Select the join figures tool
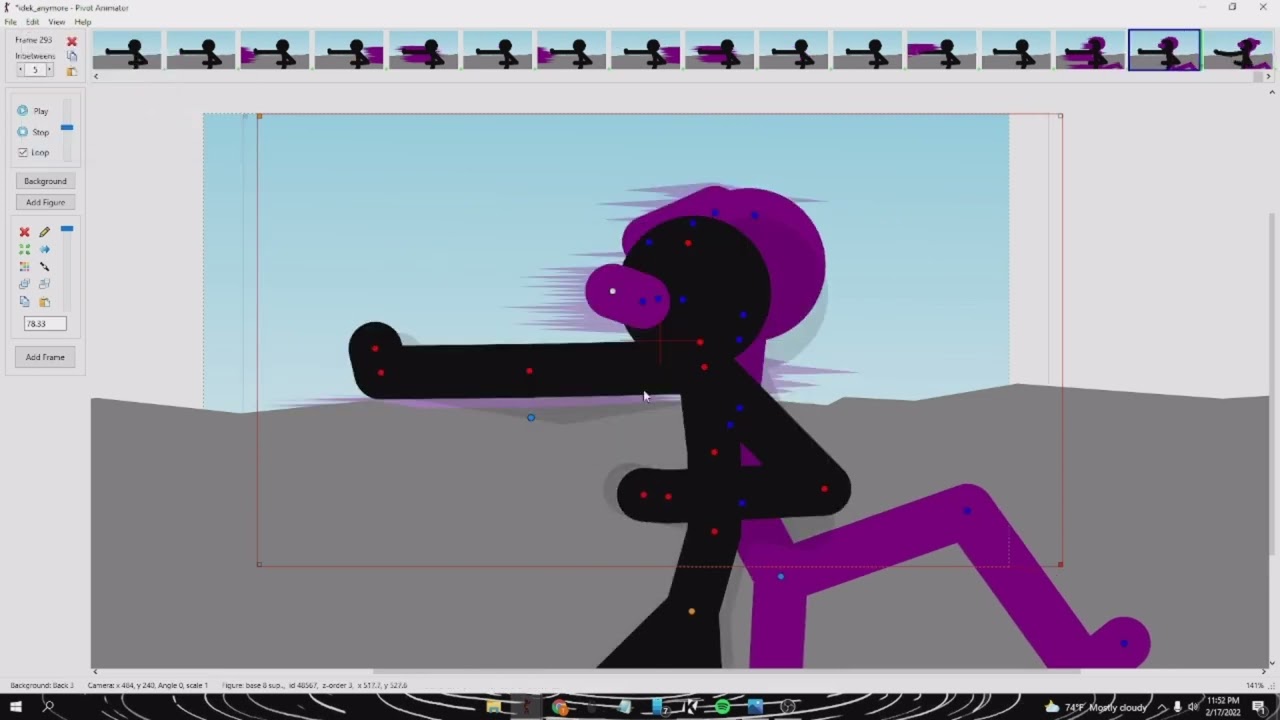 44,267
